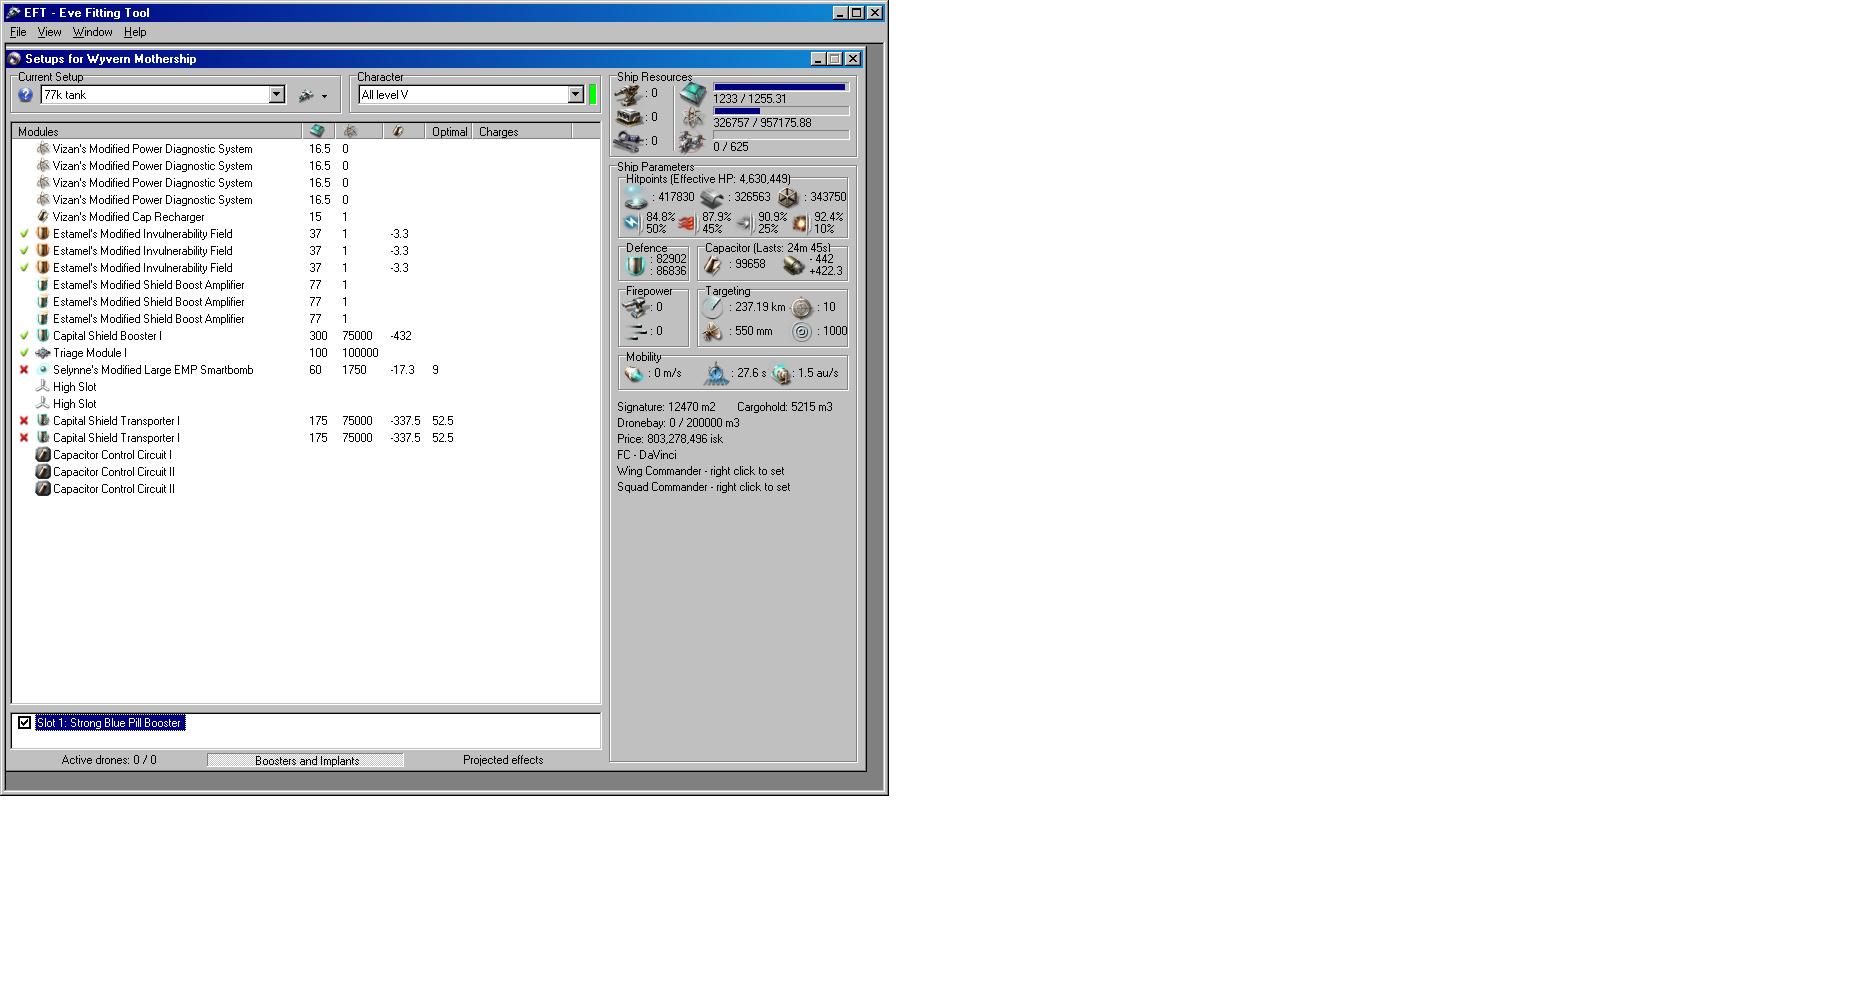Click the turret hardpoints icon in Ship Resources
Screen dimensions: 1858x987
pos(630,94)
